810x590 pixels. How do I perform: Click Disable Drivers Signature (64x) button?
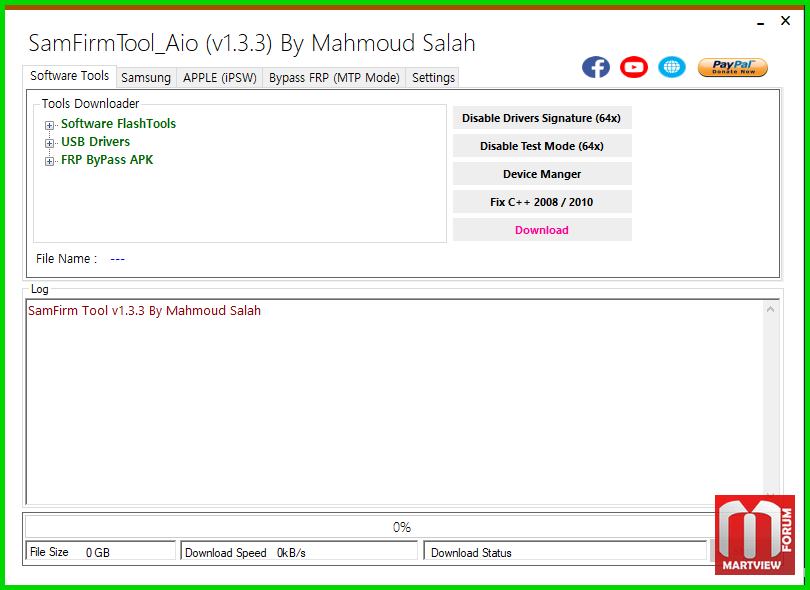(x=542, y=118)
